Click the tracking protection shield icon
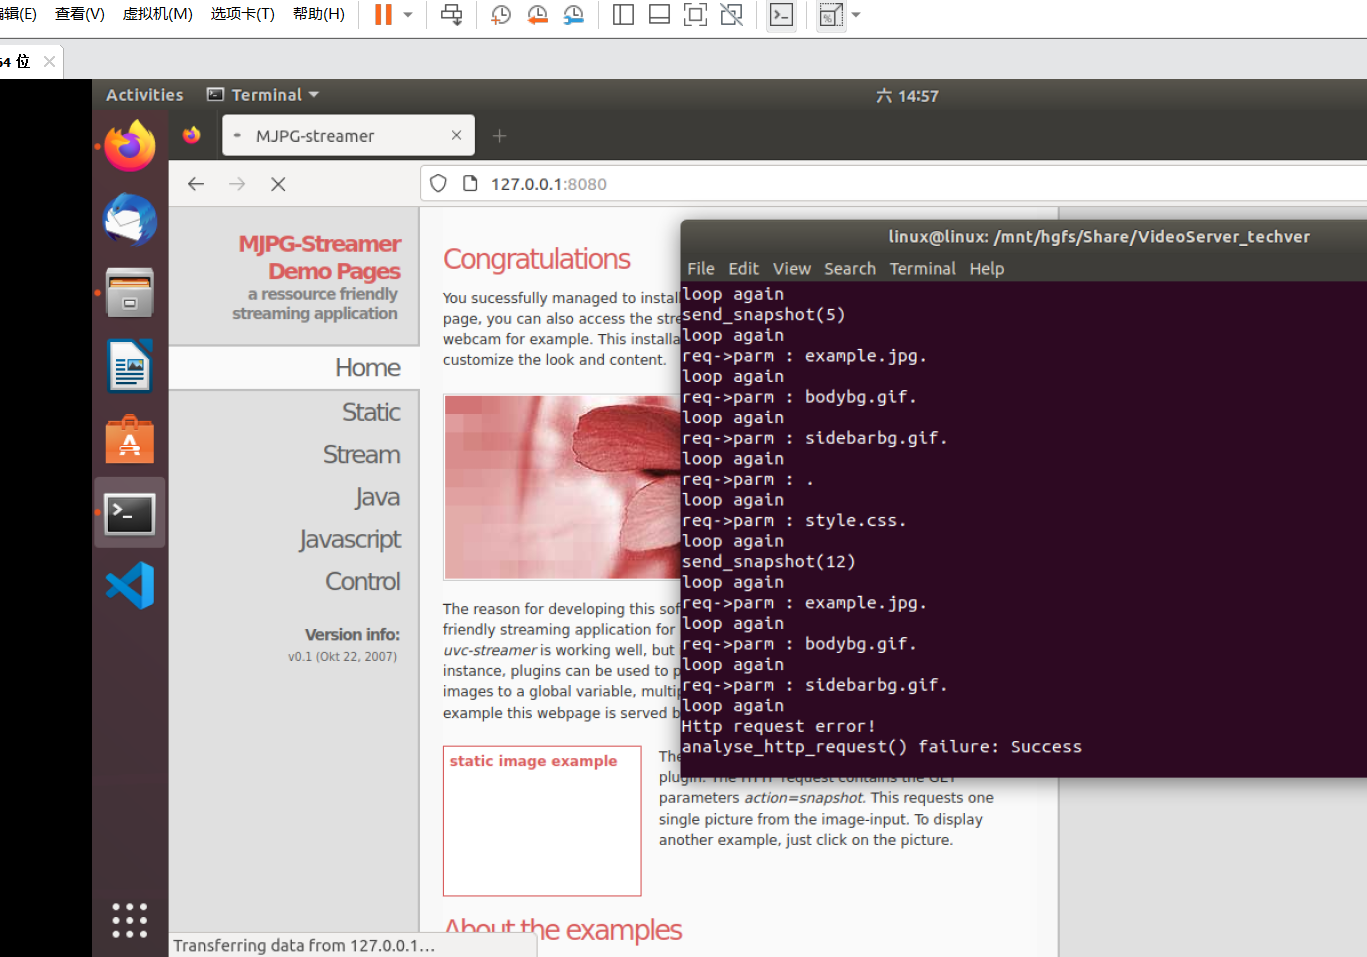This screenshot has height=957, width=1367. (x=438, y=184)
